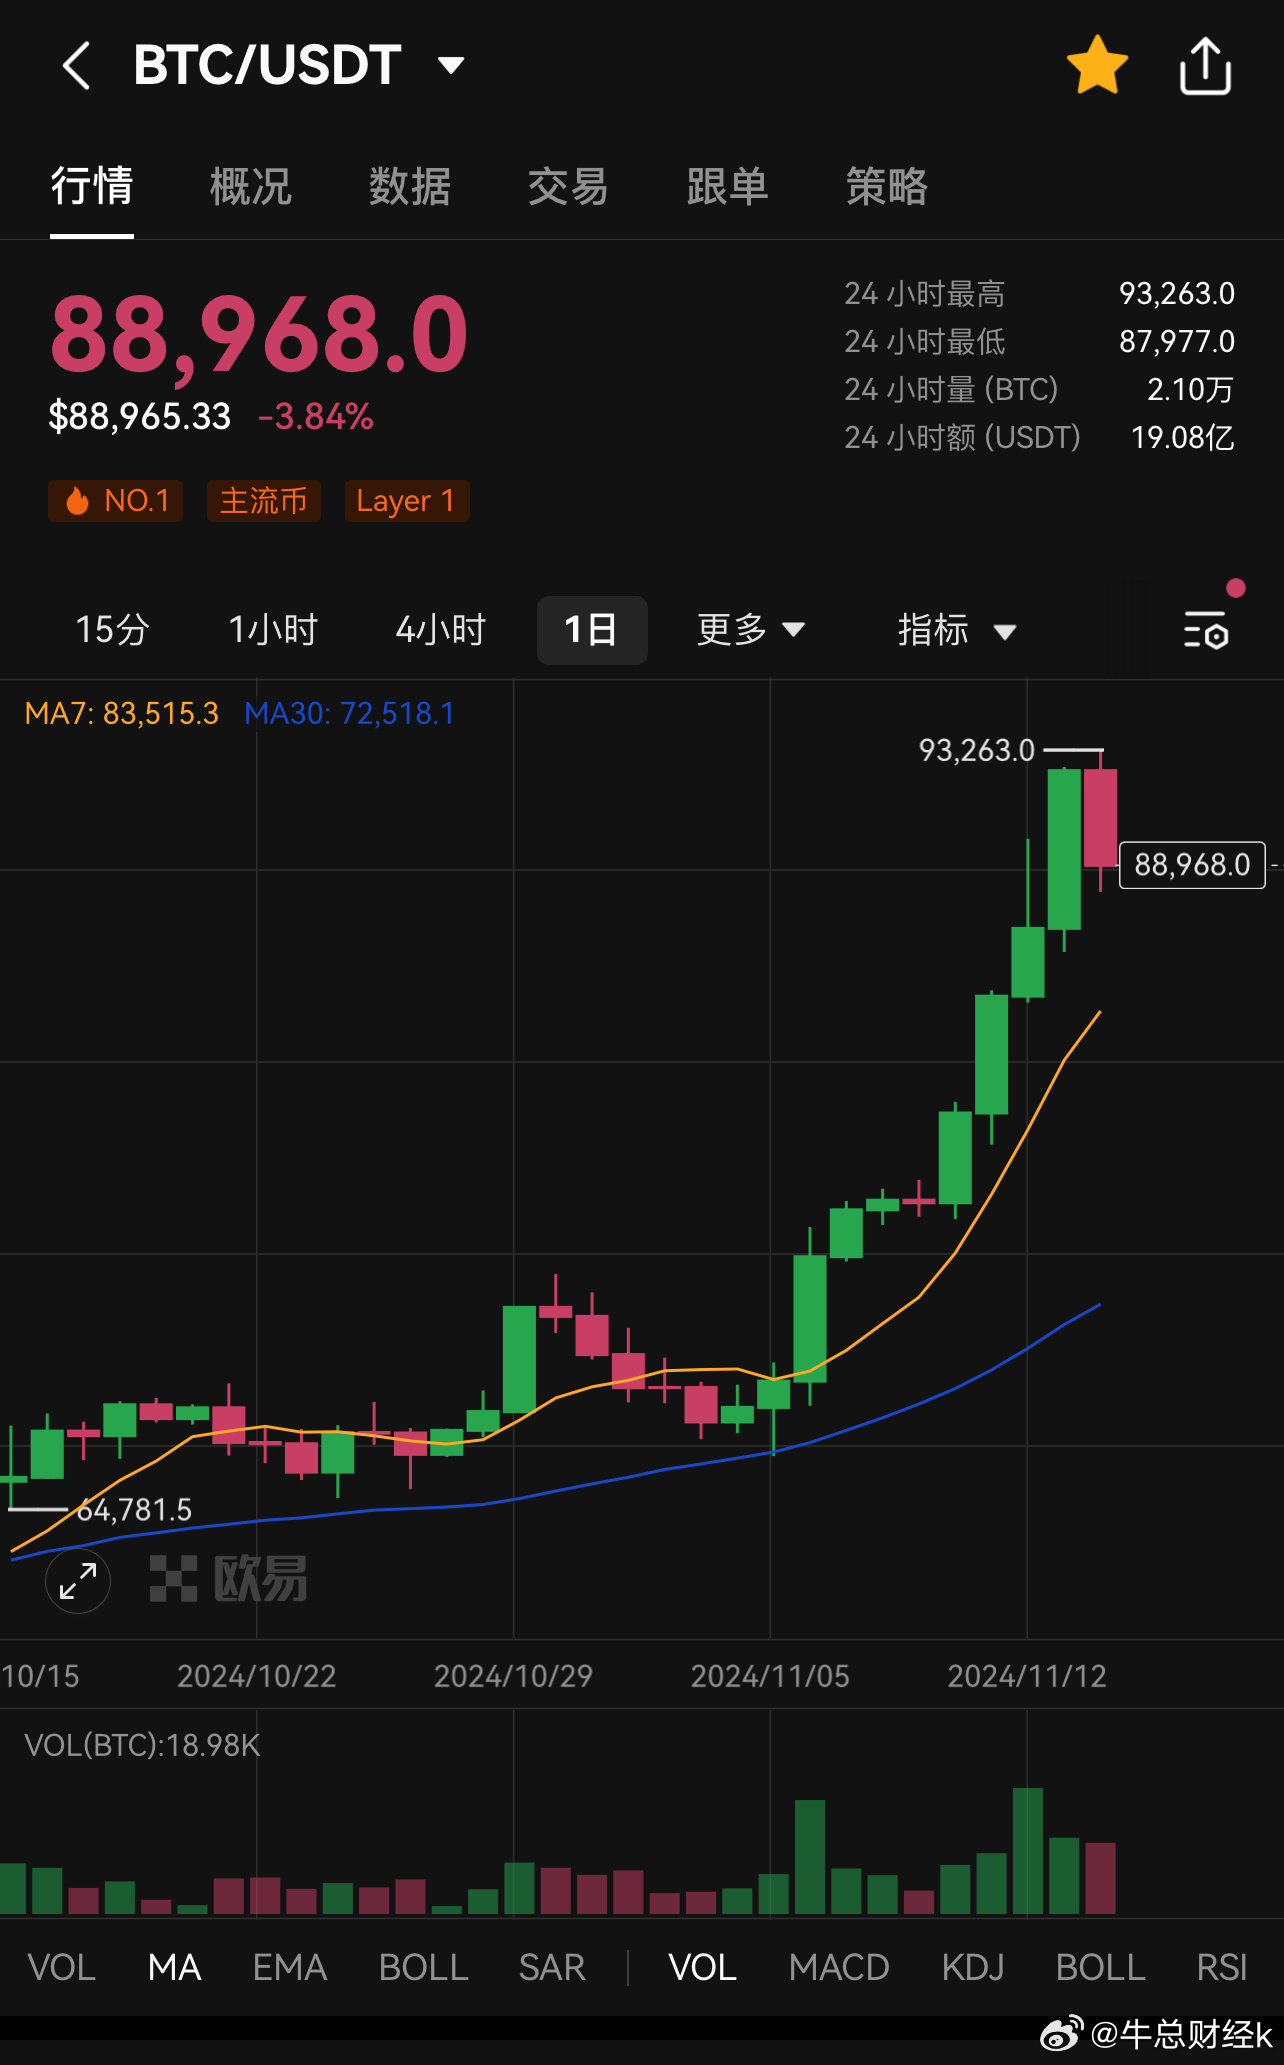Toggle the SAR indicator
This screenshot has height=2065, width=1284.
(x=552, y=1967)
